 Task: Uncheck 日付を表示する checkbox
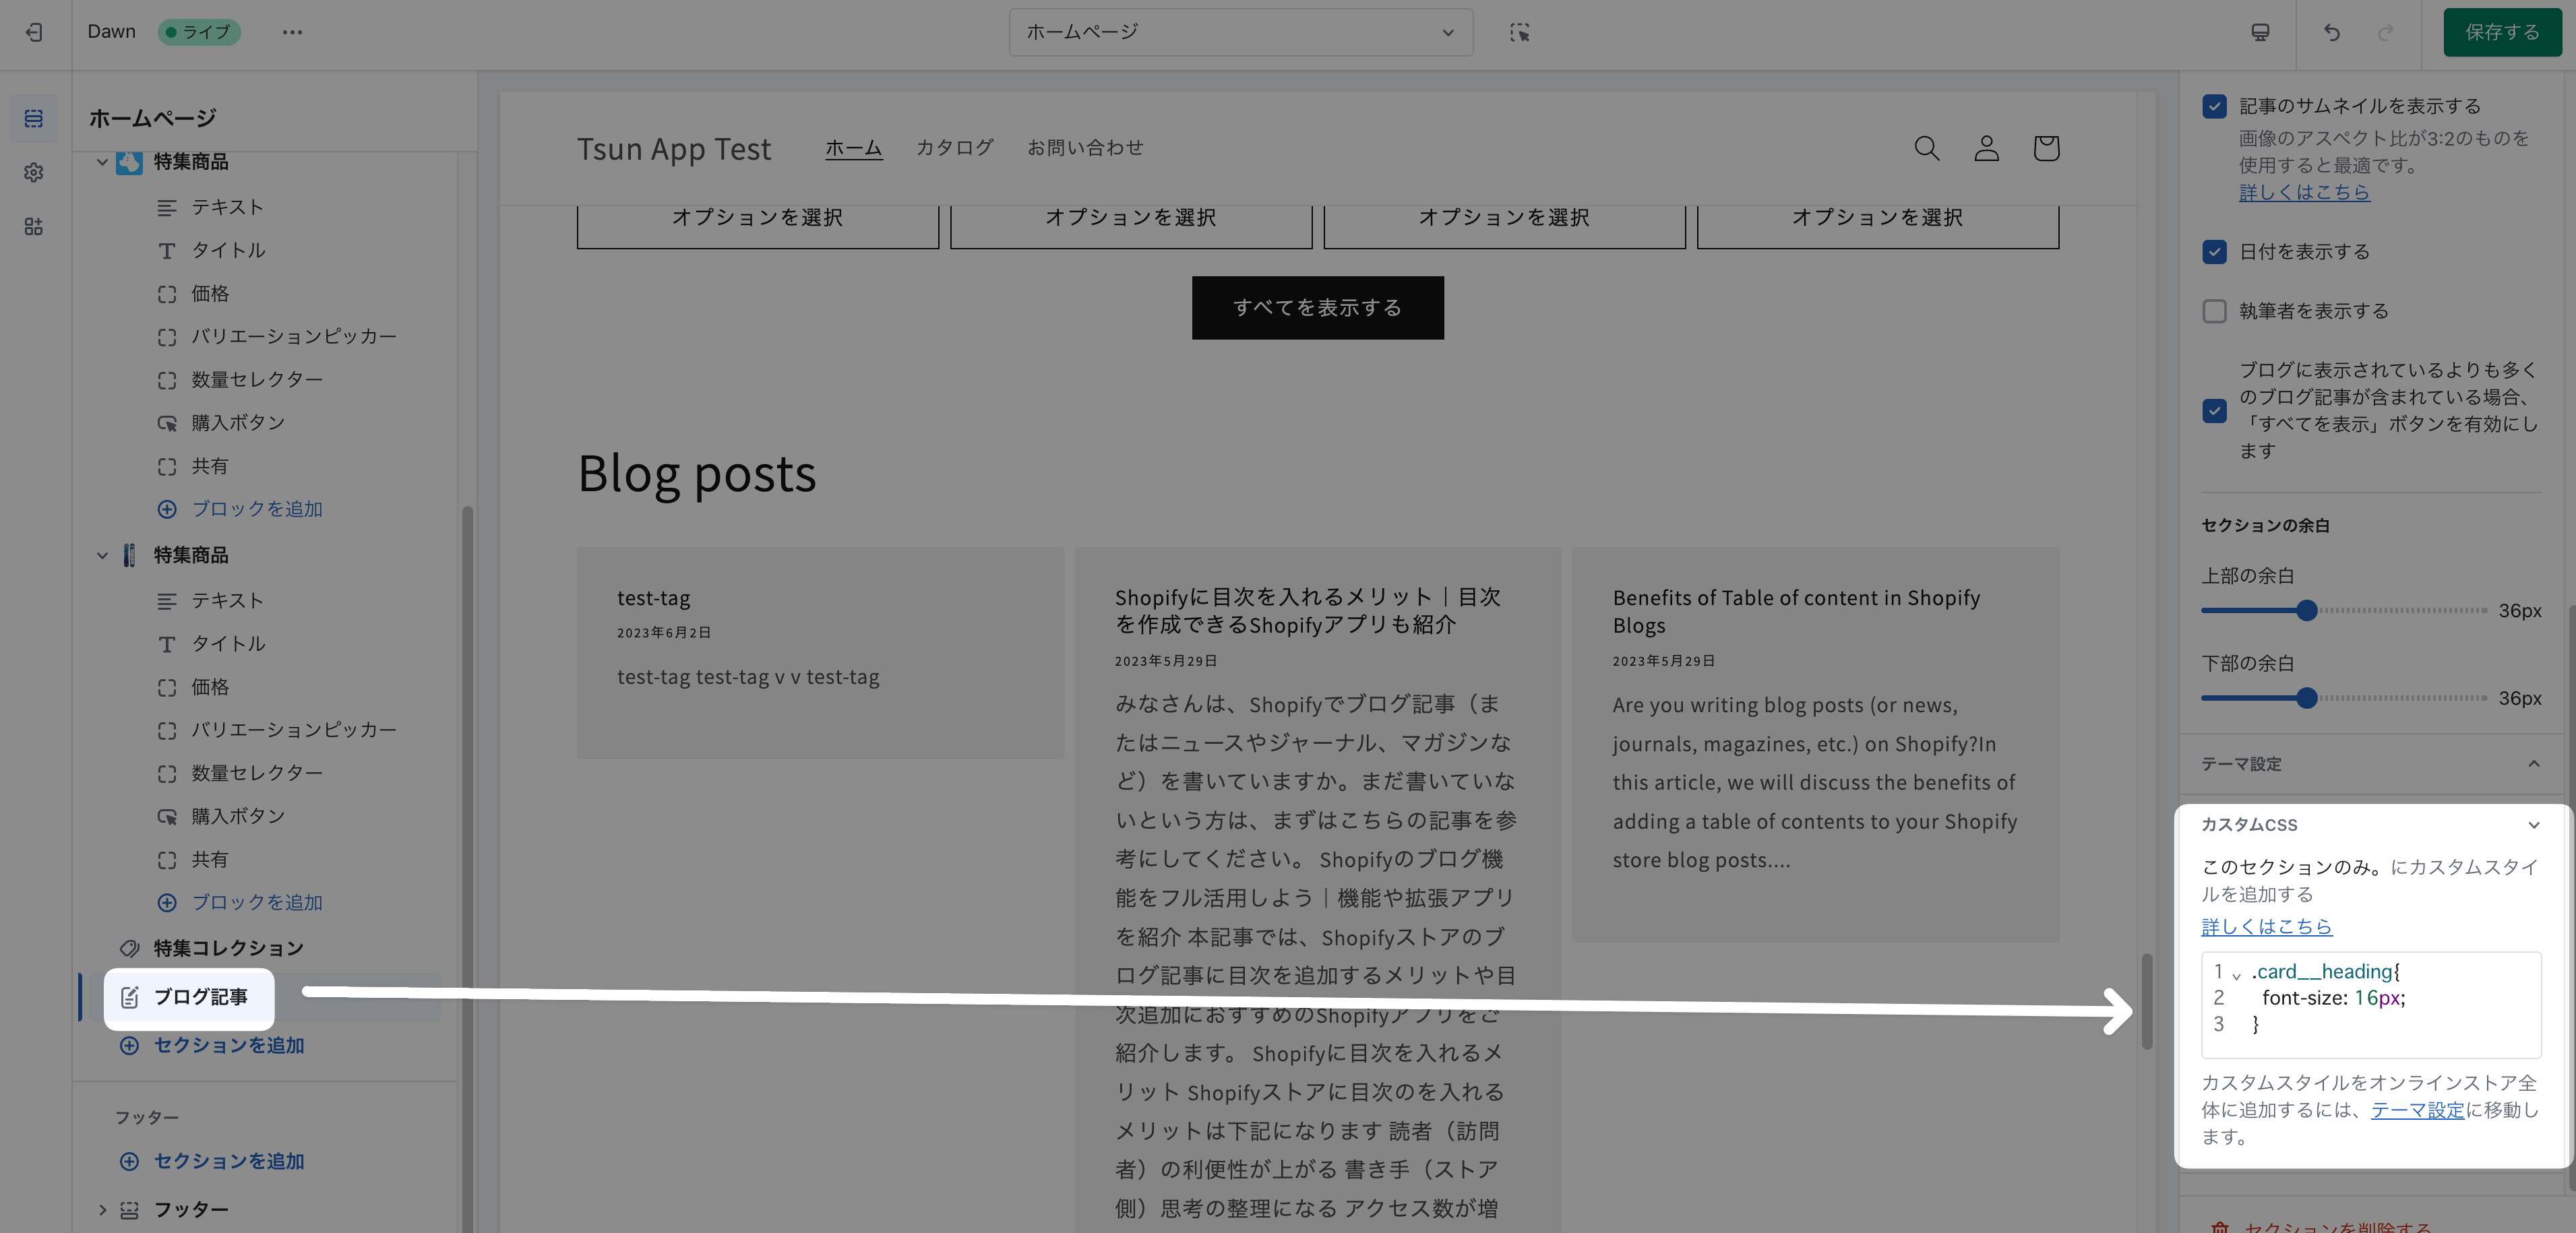(2214, 252)
